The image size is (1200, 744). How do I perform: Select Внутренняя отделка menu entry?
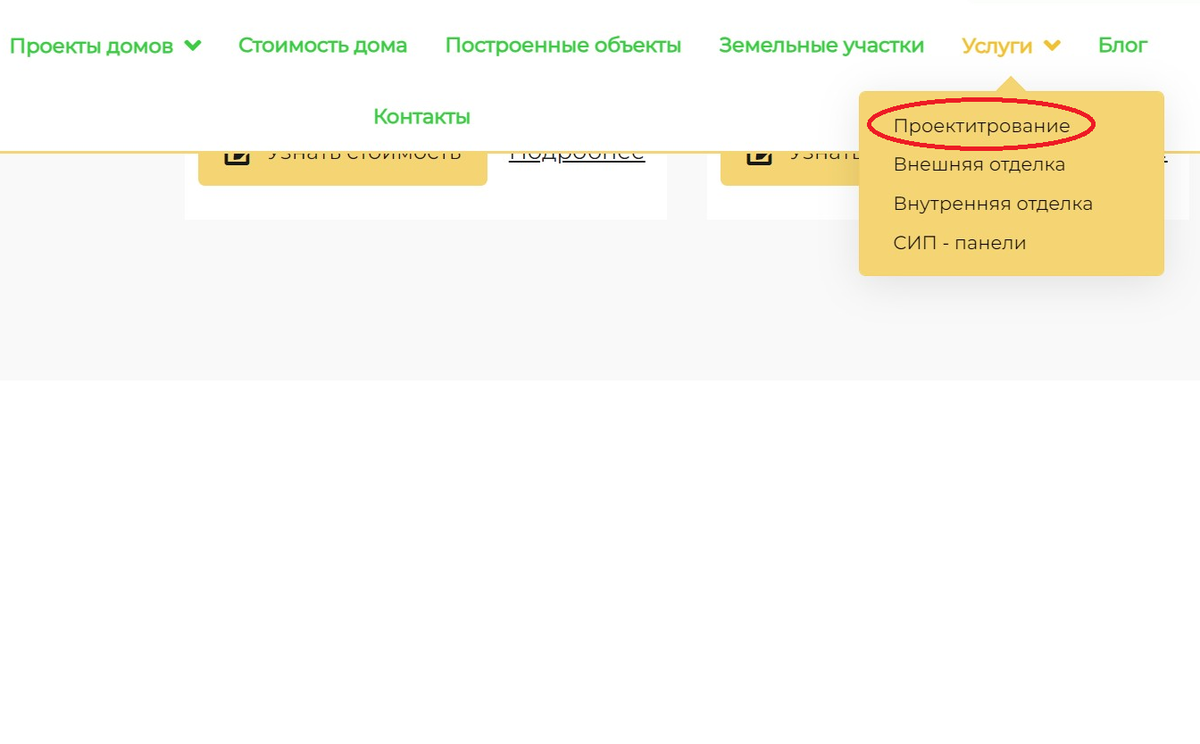point(993,203)
